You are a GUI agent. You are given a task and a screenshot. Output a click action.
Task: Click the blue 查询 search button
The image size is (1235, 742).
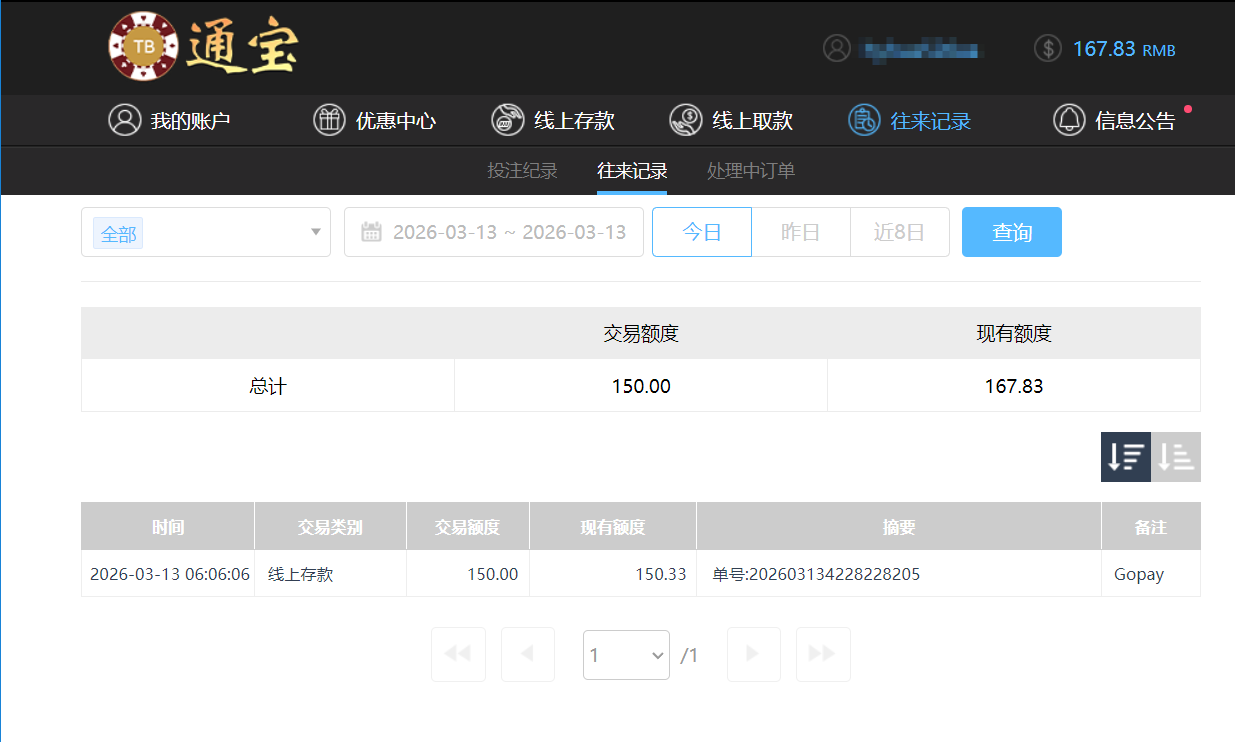1011,232
